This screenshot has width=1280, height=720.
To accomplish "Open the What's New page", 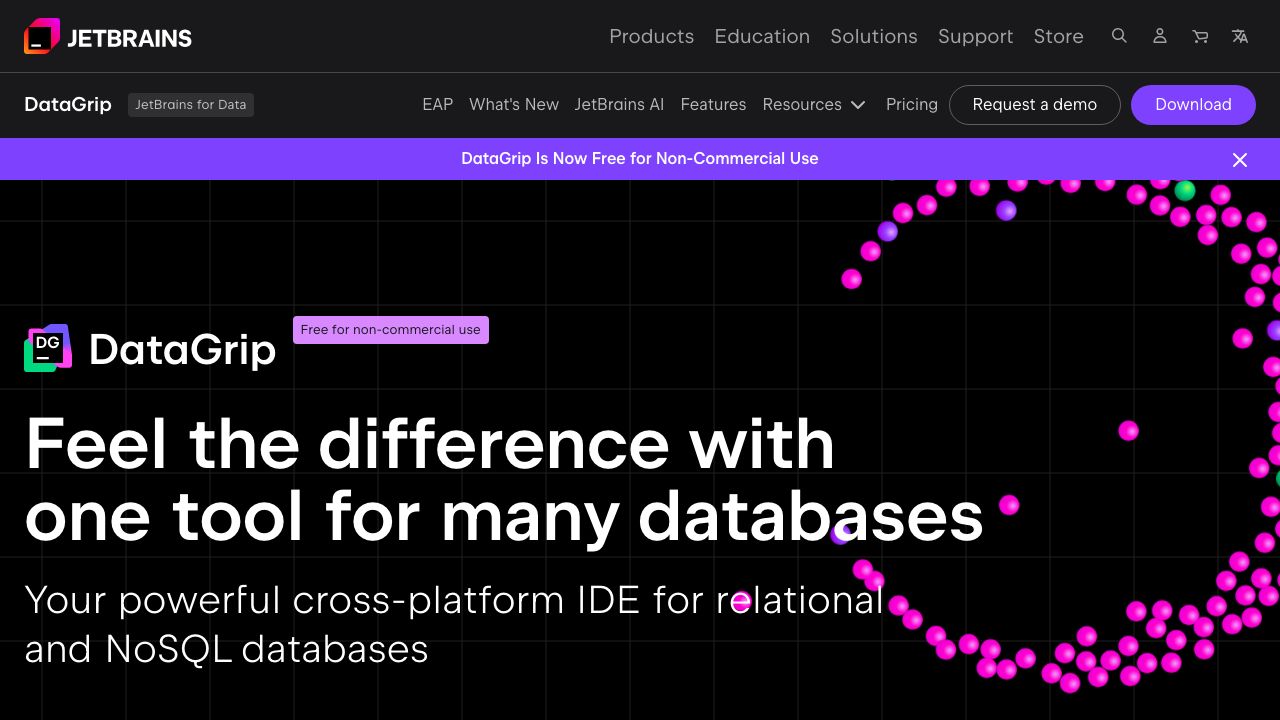I will tap(514, 104).
